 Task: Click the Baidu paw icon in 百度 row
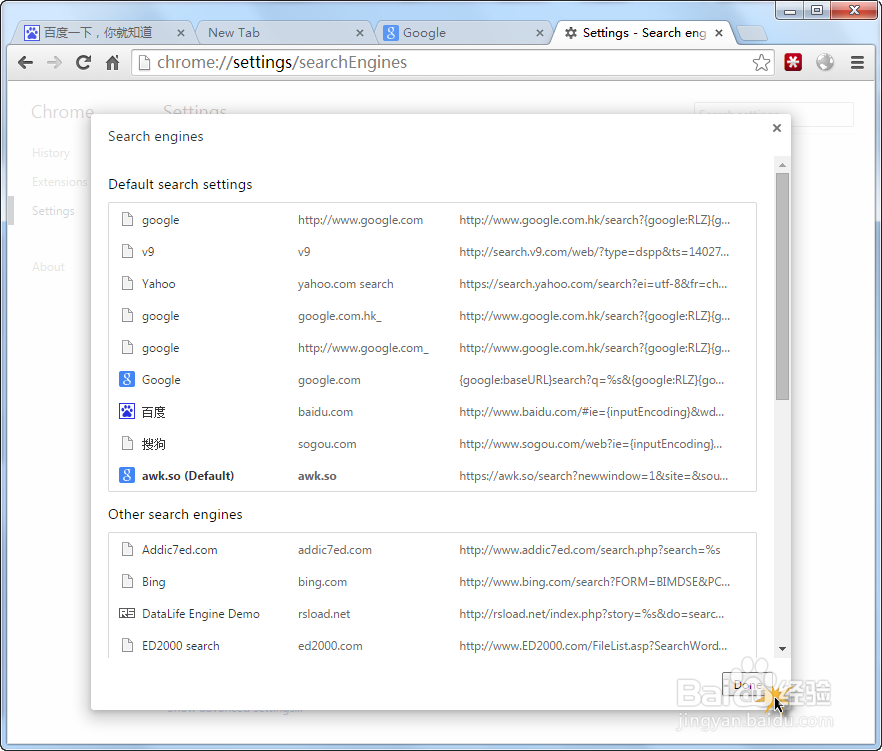(x=127, y=411)
